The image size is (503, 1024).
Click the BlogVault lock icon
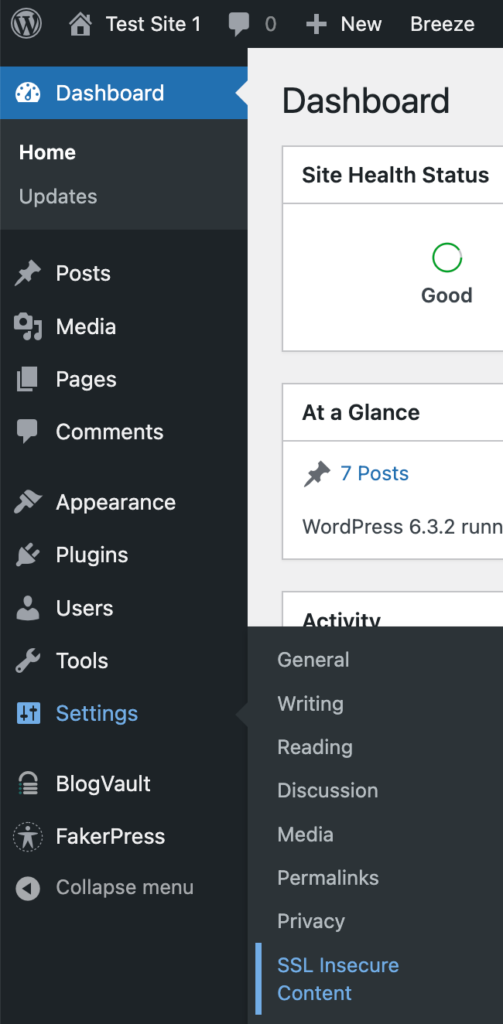pyautogui.click(x=28, y=784)
